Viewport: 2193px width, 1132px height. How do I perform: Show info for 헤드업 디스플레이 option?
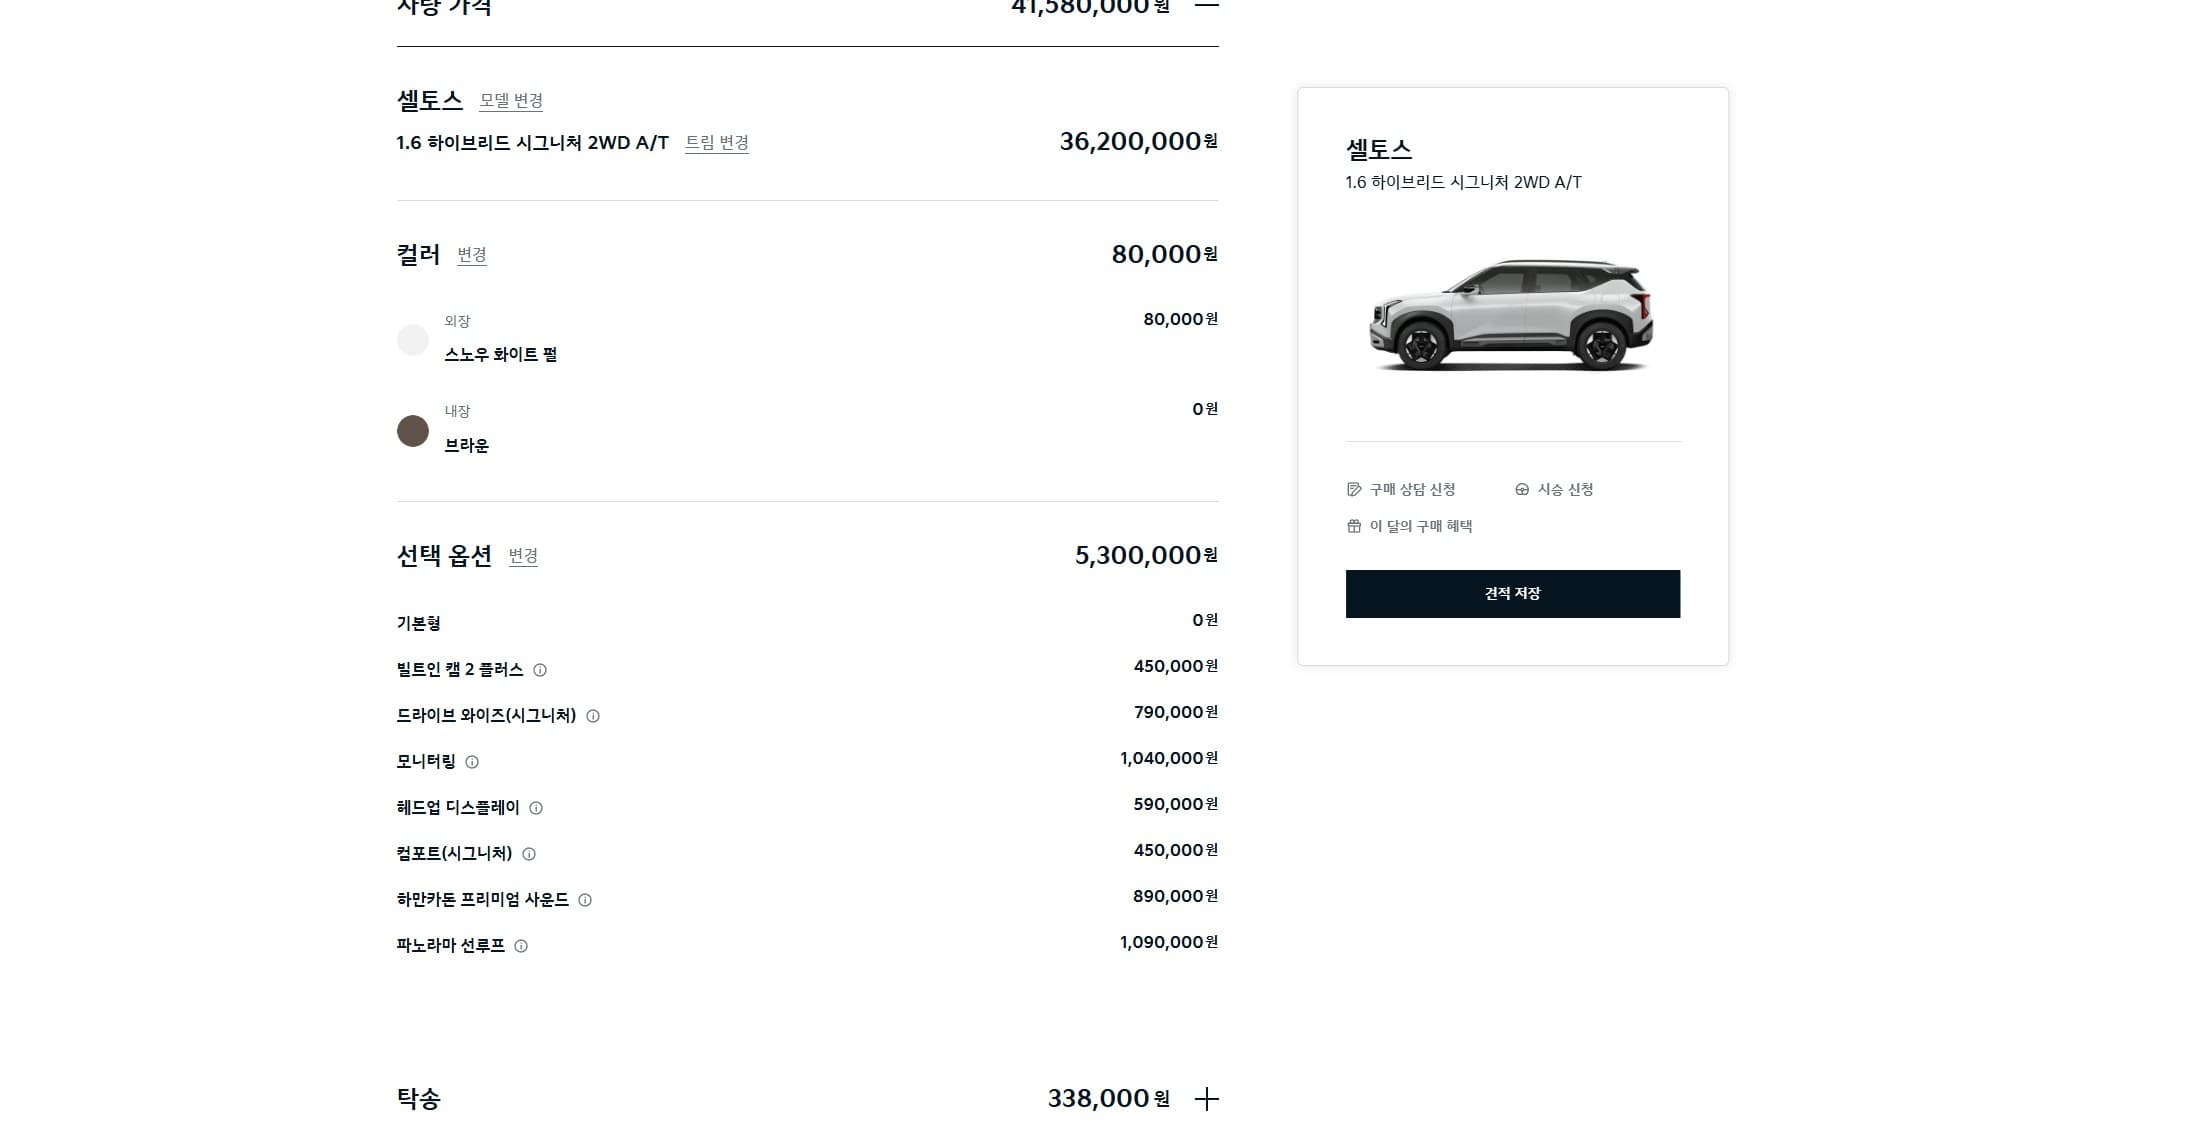pos(536,808)
